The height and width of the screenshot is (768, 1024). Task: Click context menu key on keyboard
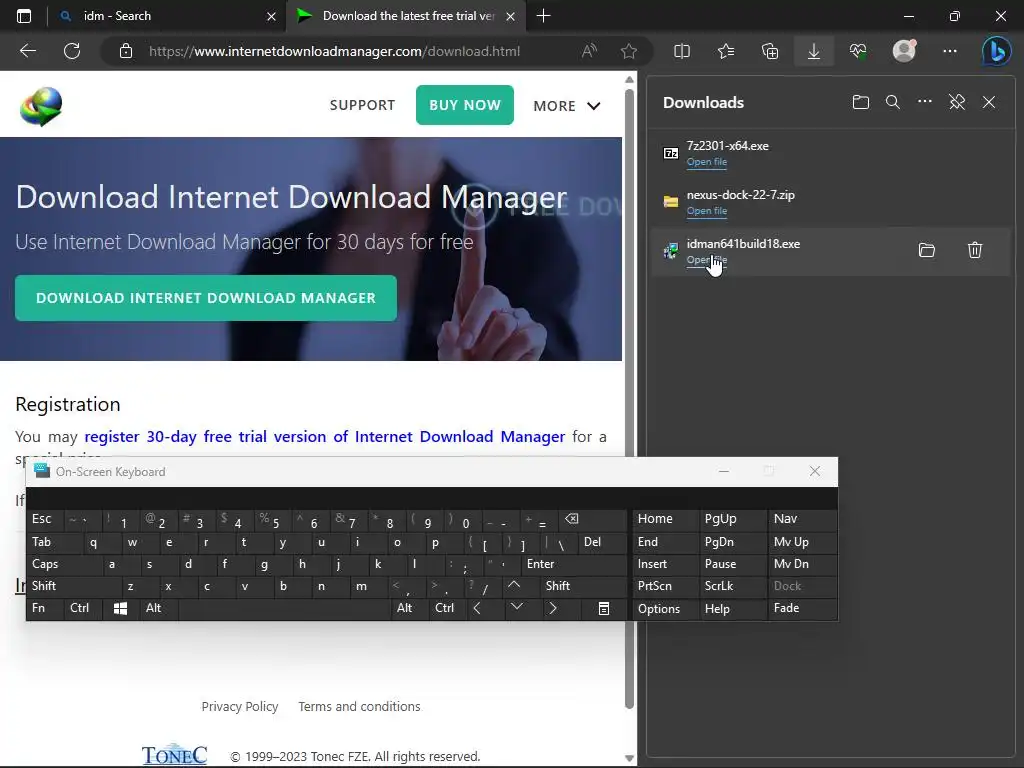[604, 608]
